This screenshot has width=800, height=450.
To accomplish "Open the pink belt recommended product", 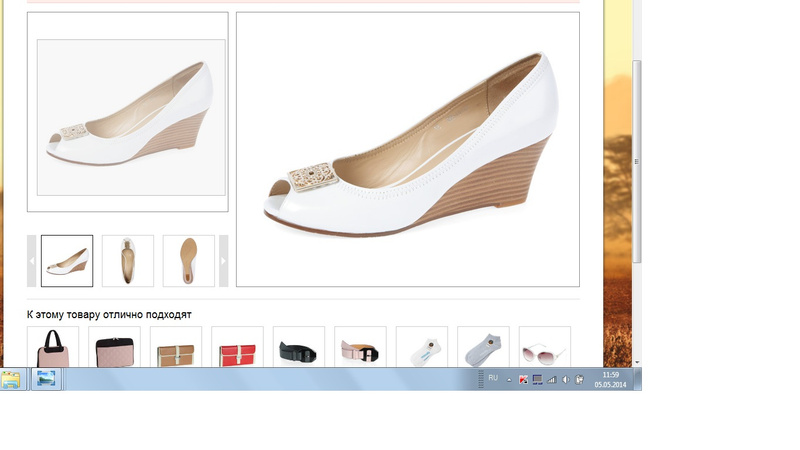I will (360, 348).
